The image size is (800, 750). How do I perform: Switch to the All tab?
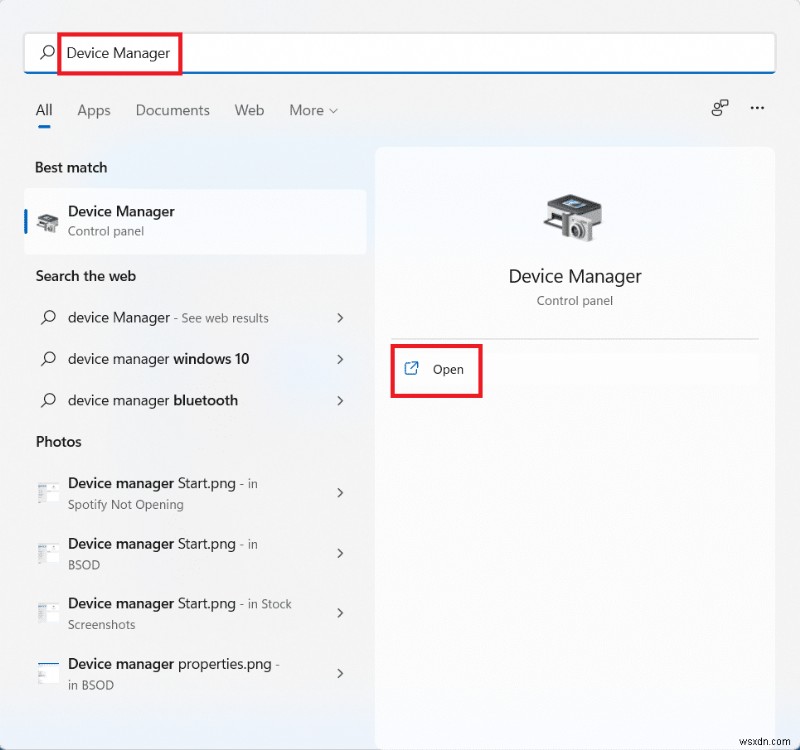[x=44, y=110]
